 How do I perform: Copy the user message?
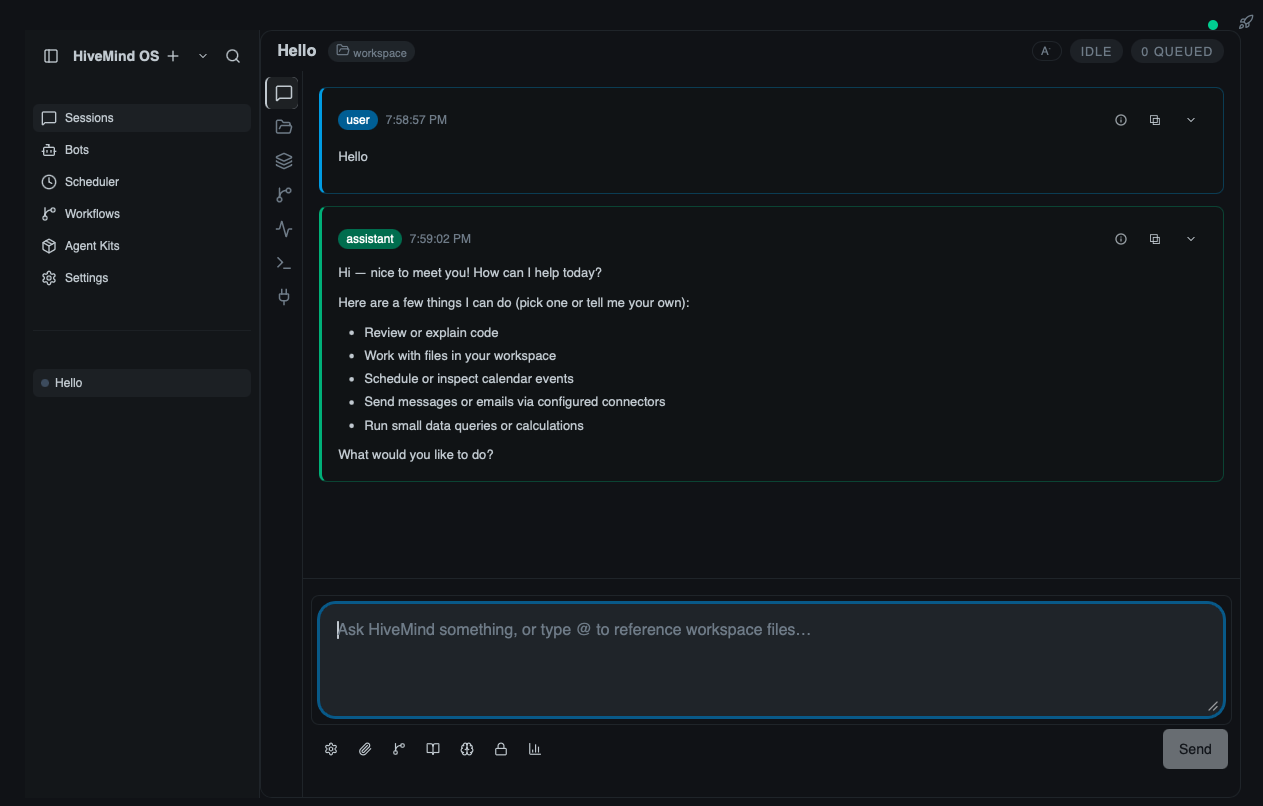(1155, 120)
